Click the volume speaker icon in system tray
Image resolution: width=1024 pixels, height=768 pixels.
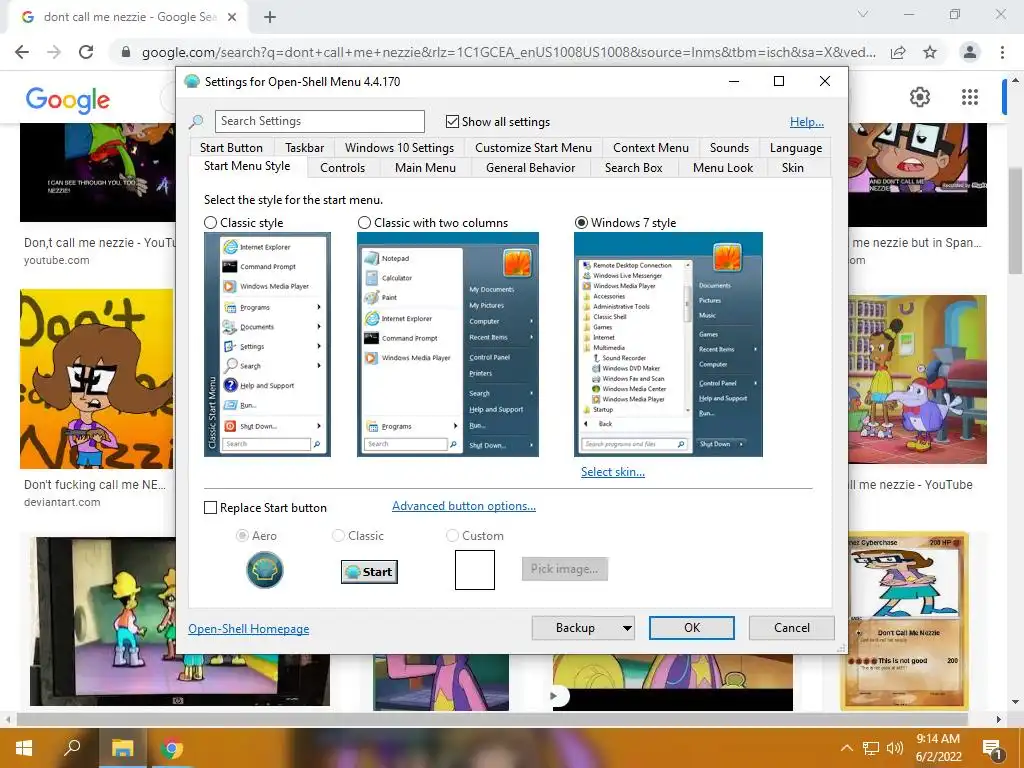pyautogui.click(x=894, y=748)
